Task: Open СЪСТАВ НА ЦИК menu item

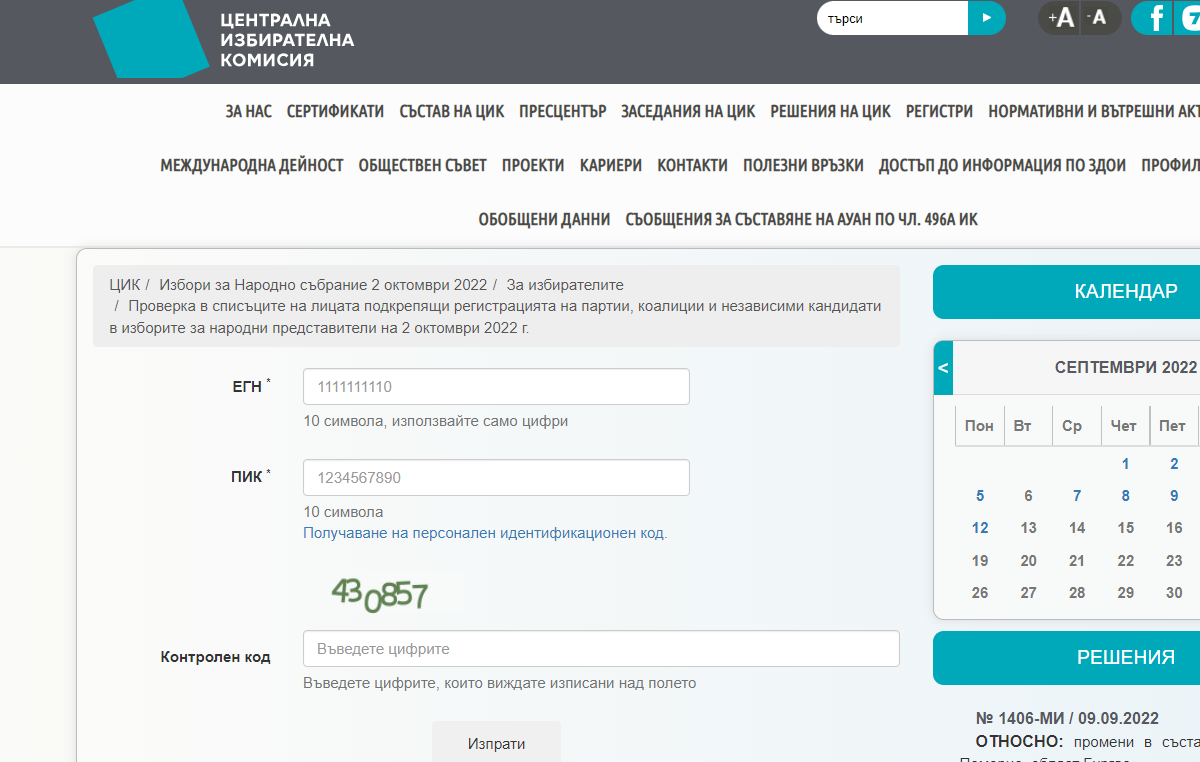Action: (451, 112)
